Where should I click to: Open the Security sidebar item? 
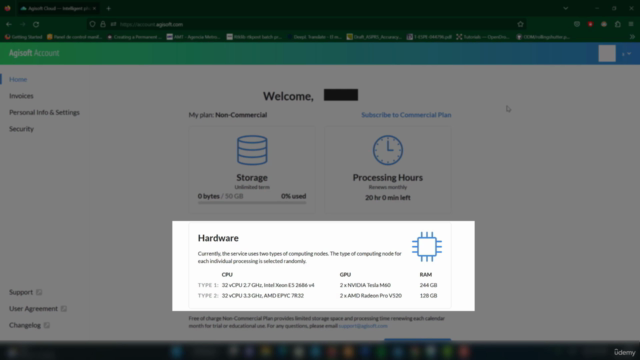click(x=22, y=129)
